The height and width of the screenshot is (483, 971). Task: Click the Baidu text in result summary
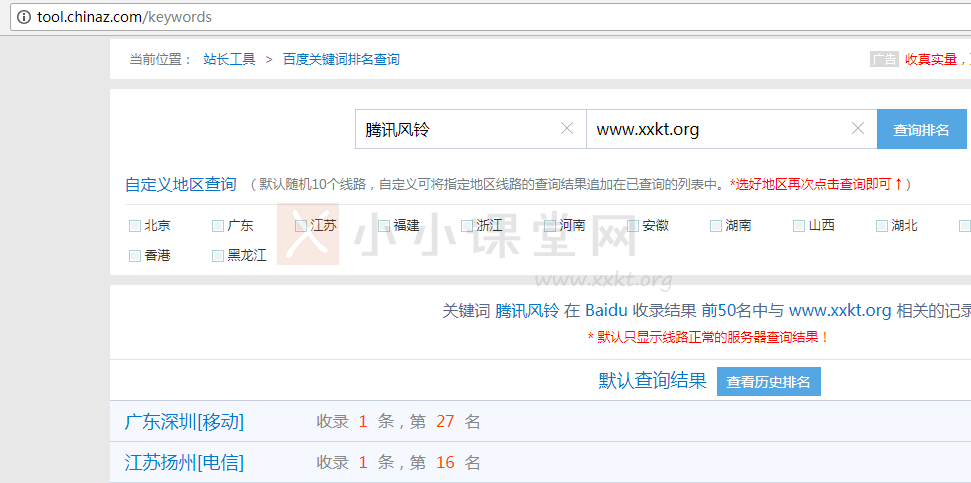pos(606,311)
